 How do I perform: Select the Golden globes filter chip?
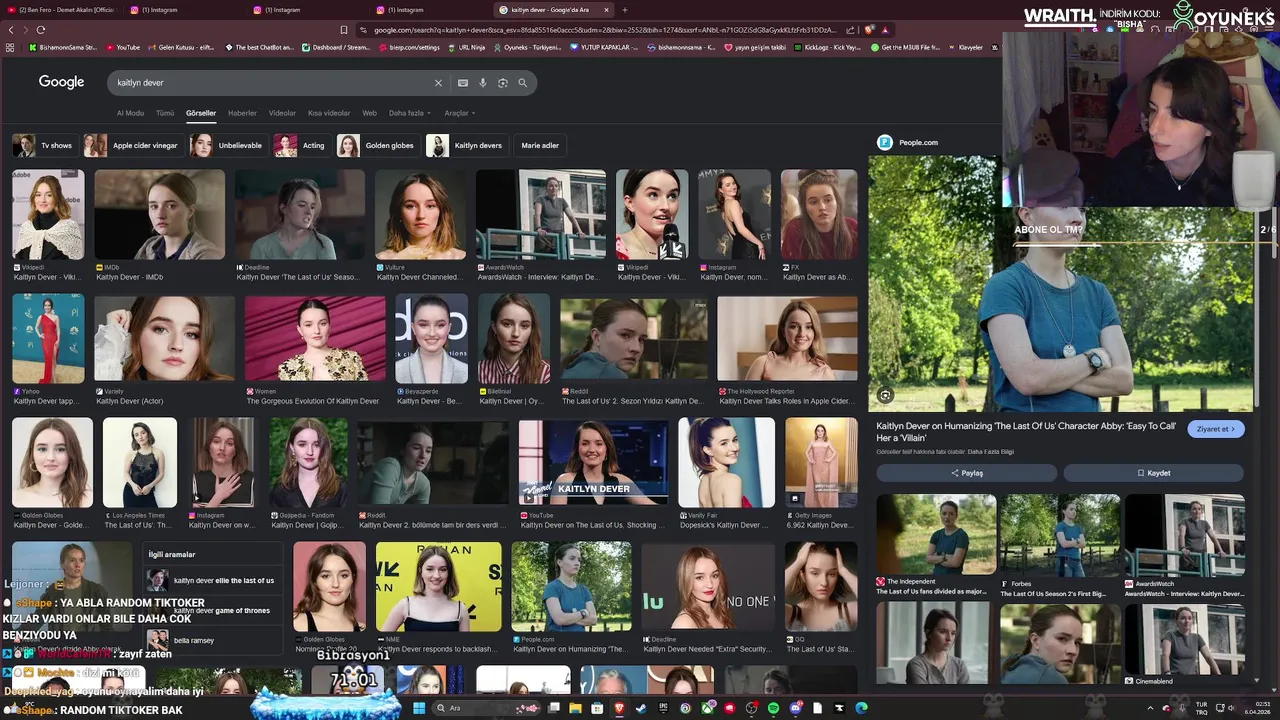coord(377,145)
